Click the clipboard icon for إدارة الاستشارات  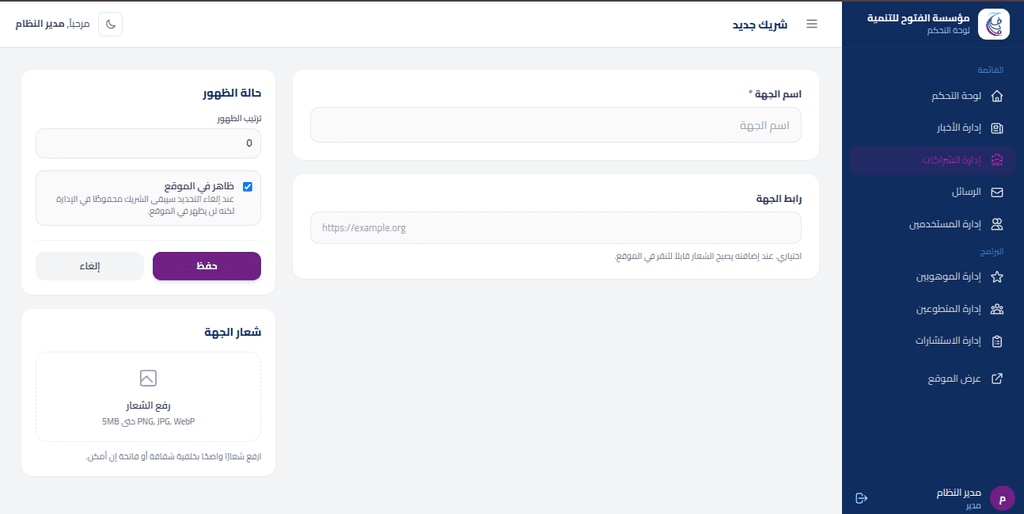pos(997,341)
